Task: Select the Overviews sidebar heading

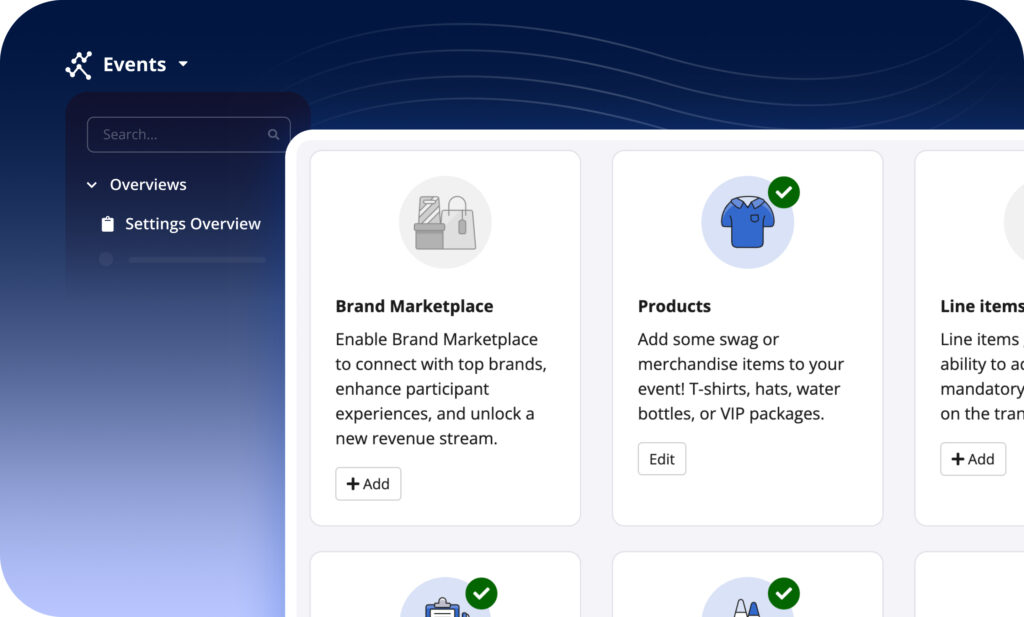Action: (148, 185)
